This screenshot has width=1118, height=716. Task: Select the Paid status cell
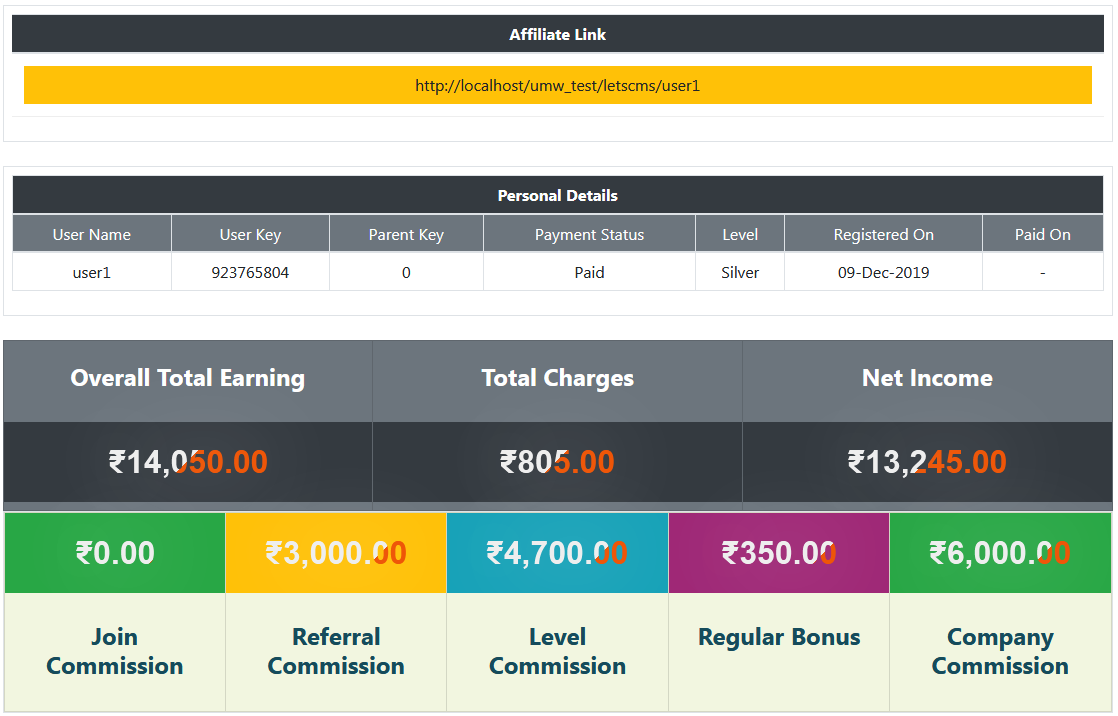pyautogui.click(x=589, y=272)
